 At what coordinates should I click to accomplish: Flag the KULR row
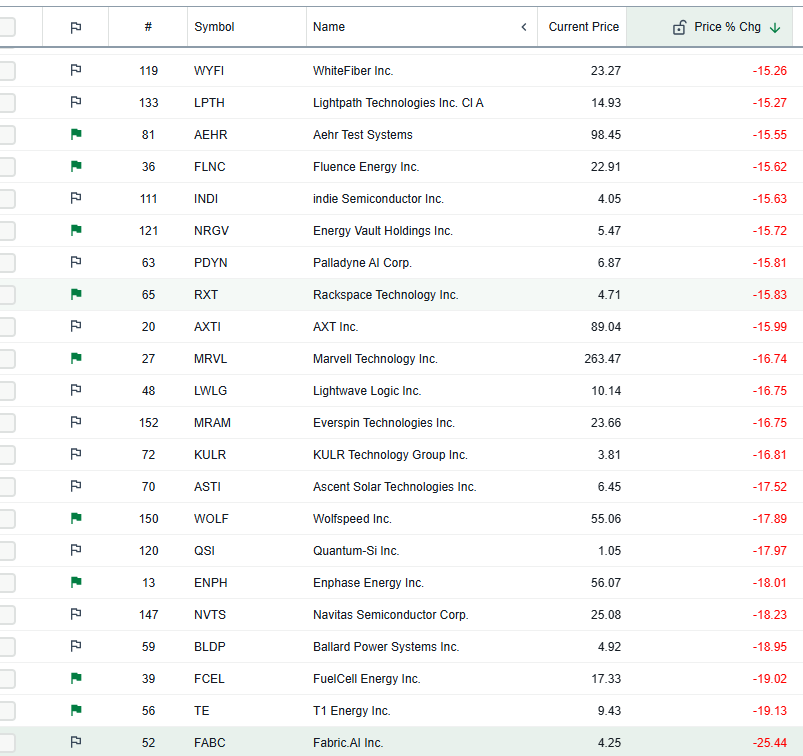point(76,454)
